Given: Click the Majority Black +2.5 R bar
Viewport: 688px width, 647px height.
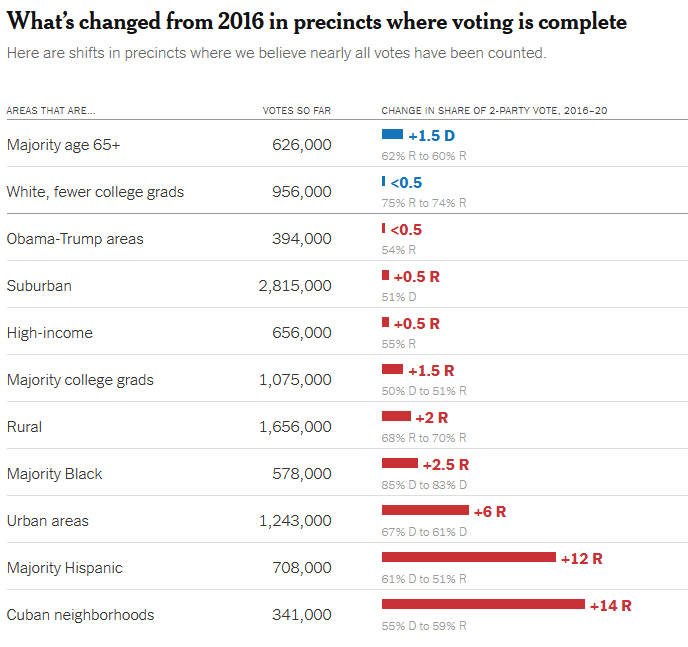Looking at the screenshot, I should (400, 463).
